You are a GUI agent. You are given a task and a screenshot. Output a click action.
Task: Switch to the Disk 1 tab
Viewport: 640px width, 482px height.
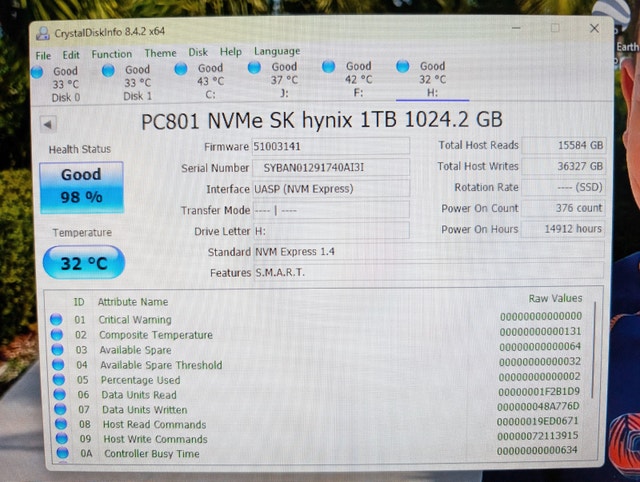point(138,83)
